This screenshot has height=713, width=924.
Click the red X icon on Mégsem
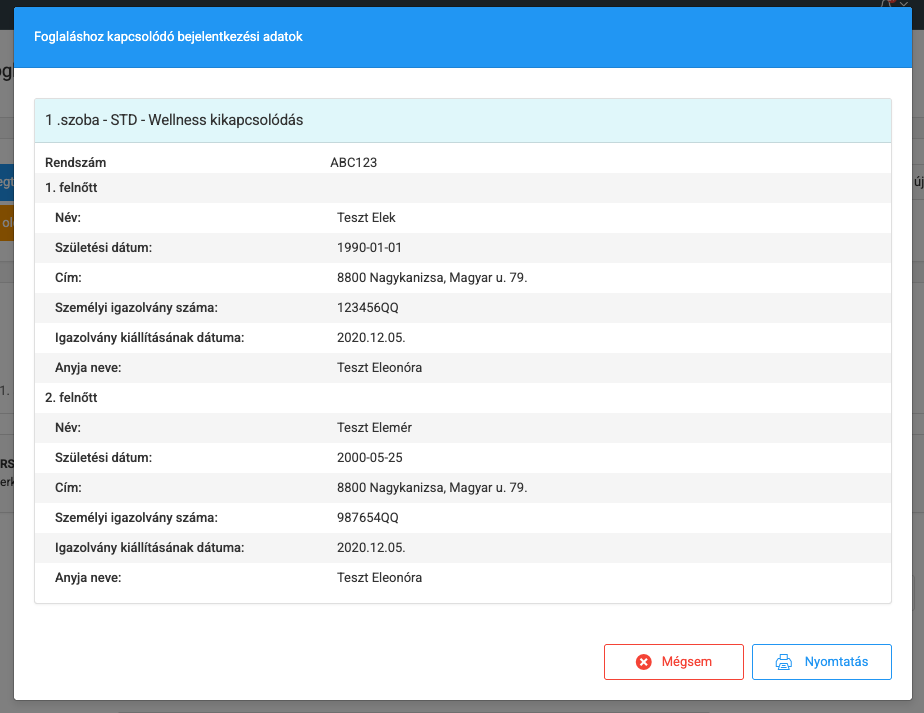pyautogui.click(x=644, y=662)
